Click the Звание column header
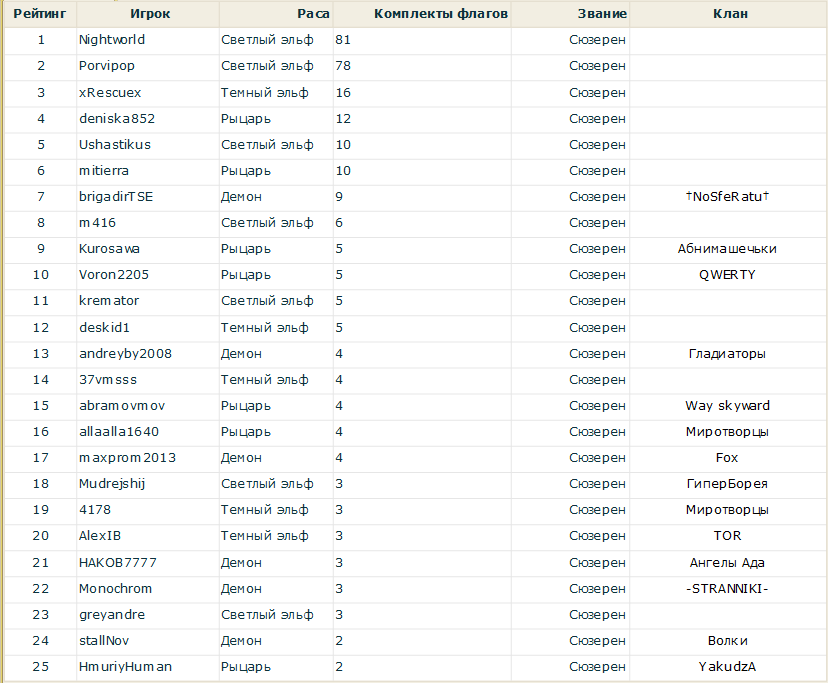The height and width of the screenshot is (683, 828). (602, 14)
